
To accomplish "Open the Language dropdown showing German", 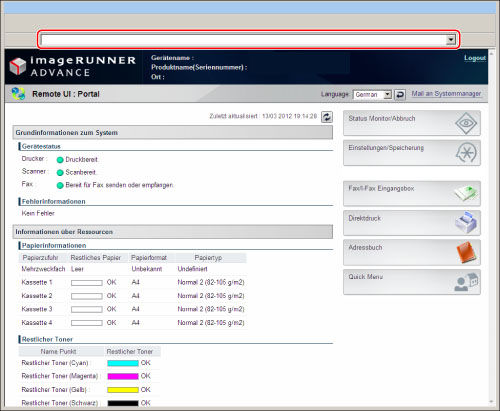I will point(372,95).
